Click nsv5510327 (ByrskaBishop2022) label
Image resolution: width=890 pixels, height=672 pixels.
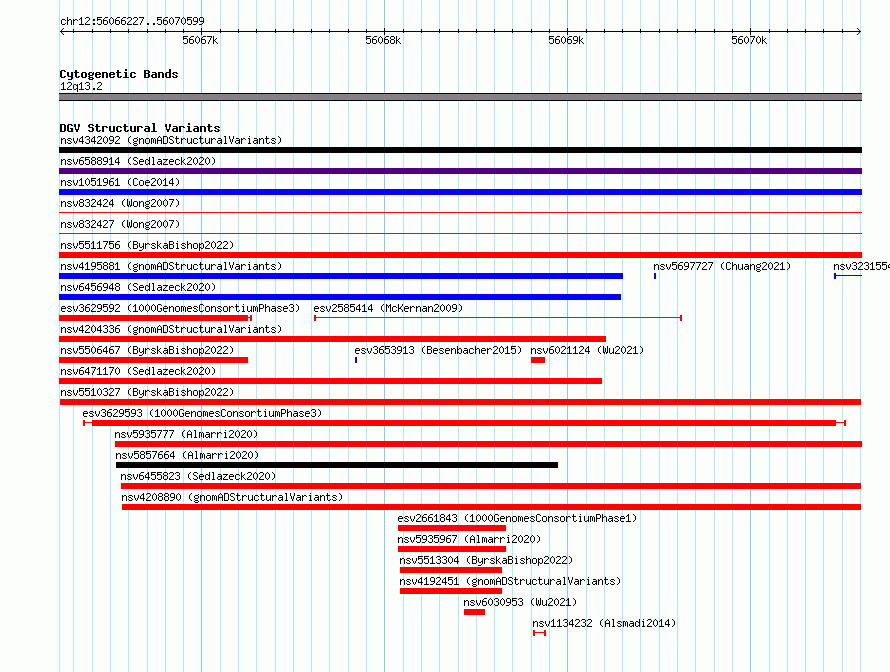147,392
